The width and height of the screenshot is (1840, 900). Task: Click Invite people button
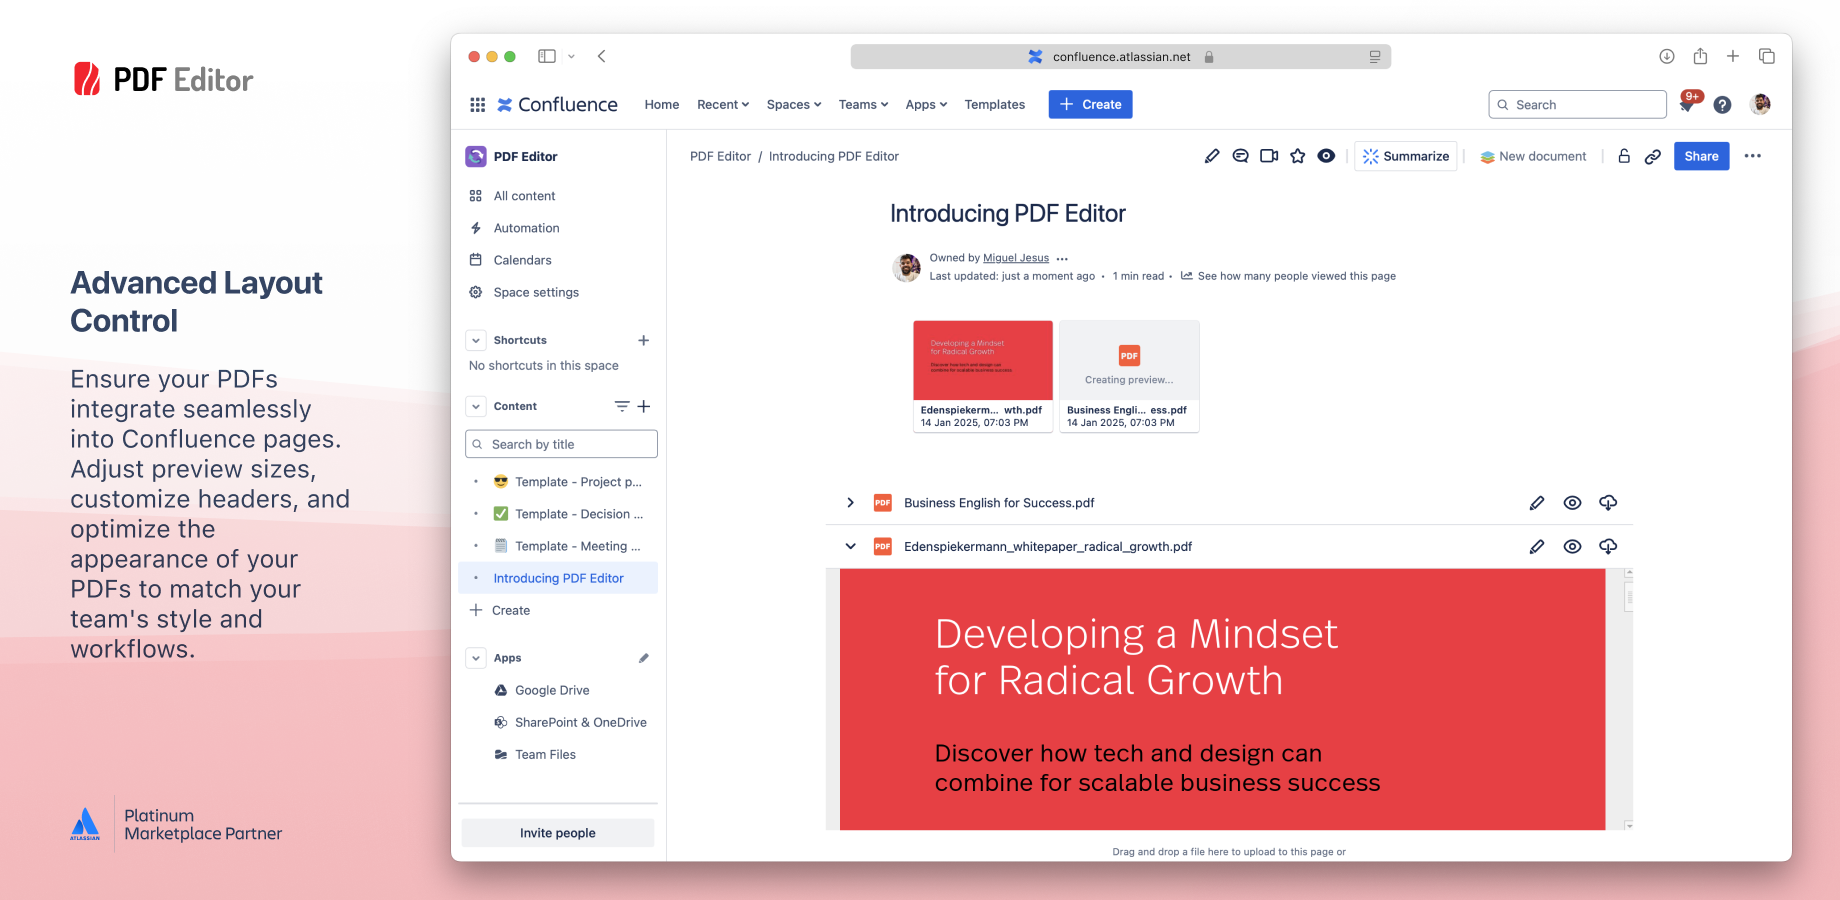558,833
